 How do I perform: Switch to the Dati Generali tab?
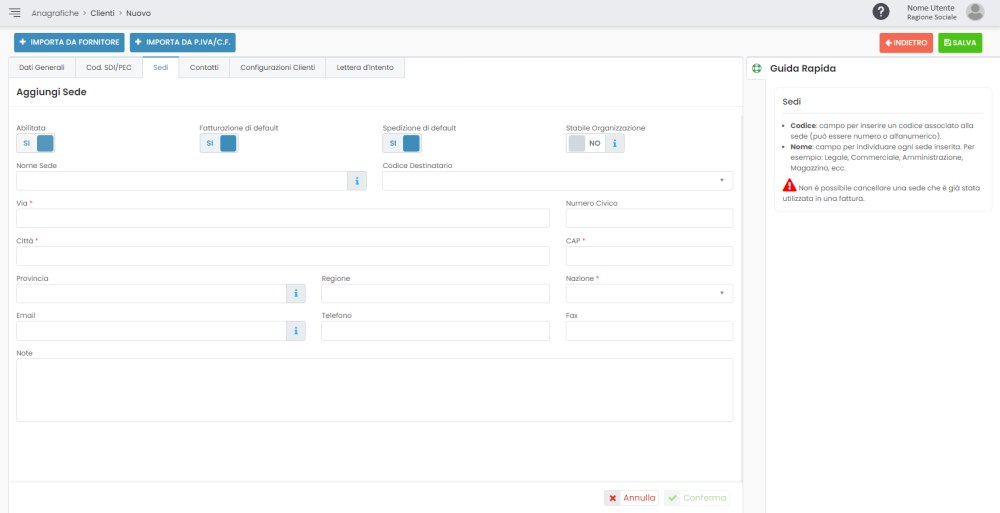tap(42, 68)
